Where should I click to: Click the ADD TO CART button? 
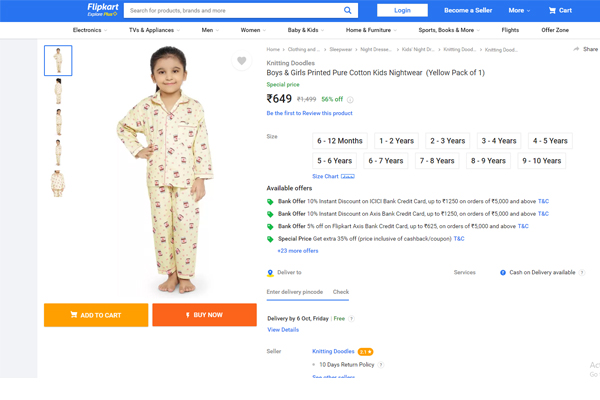96,315
